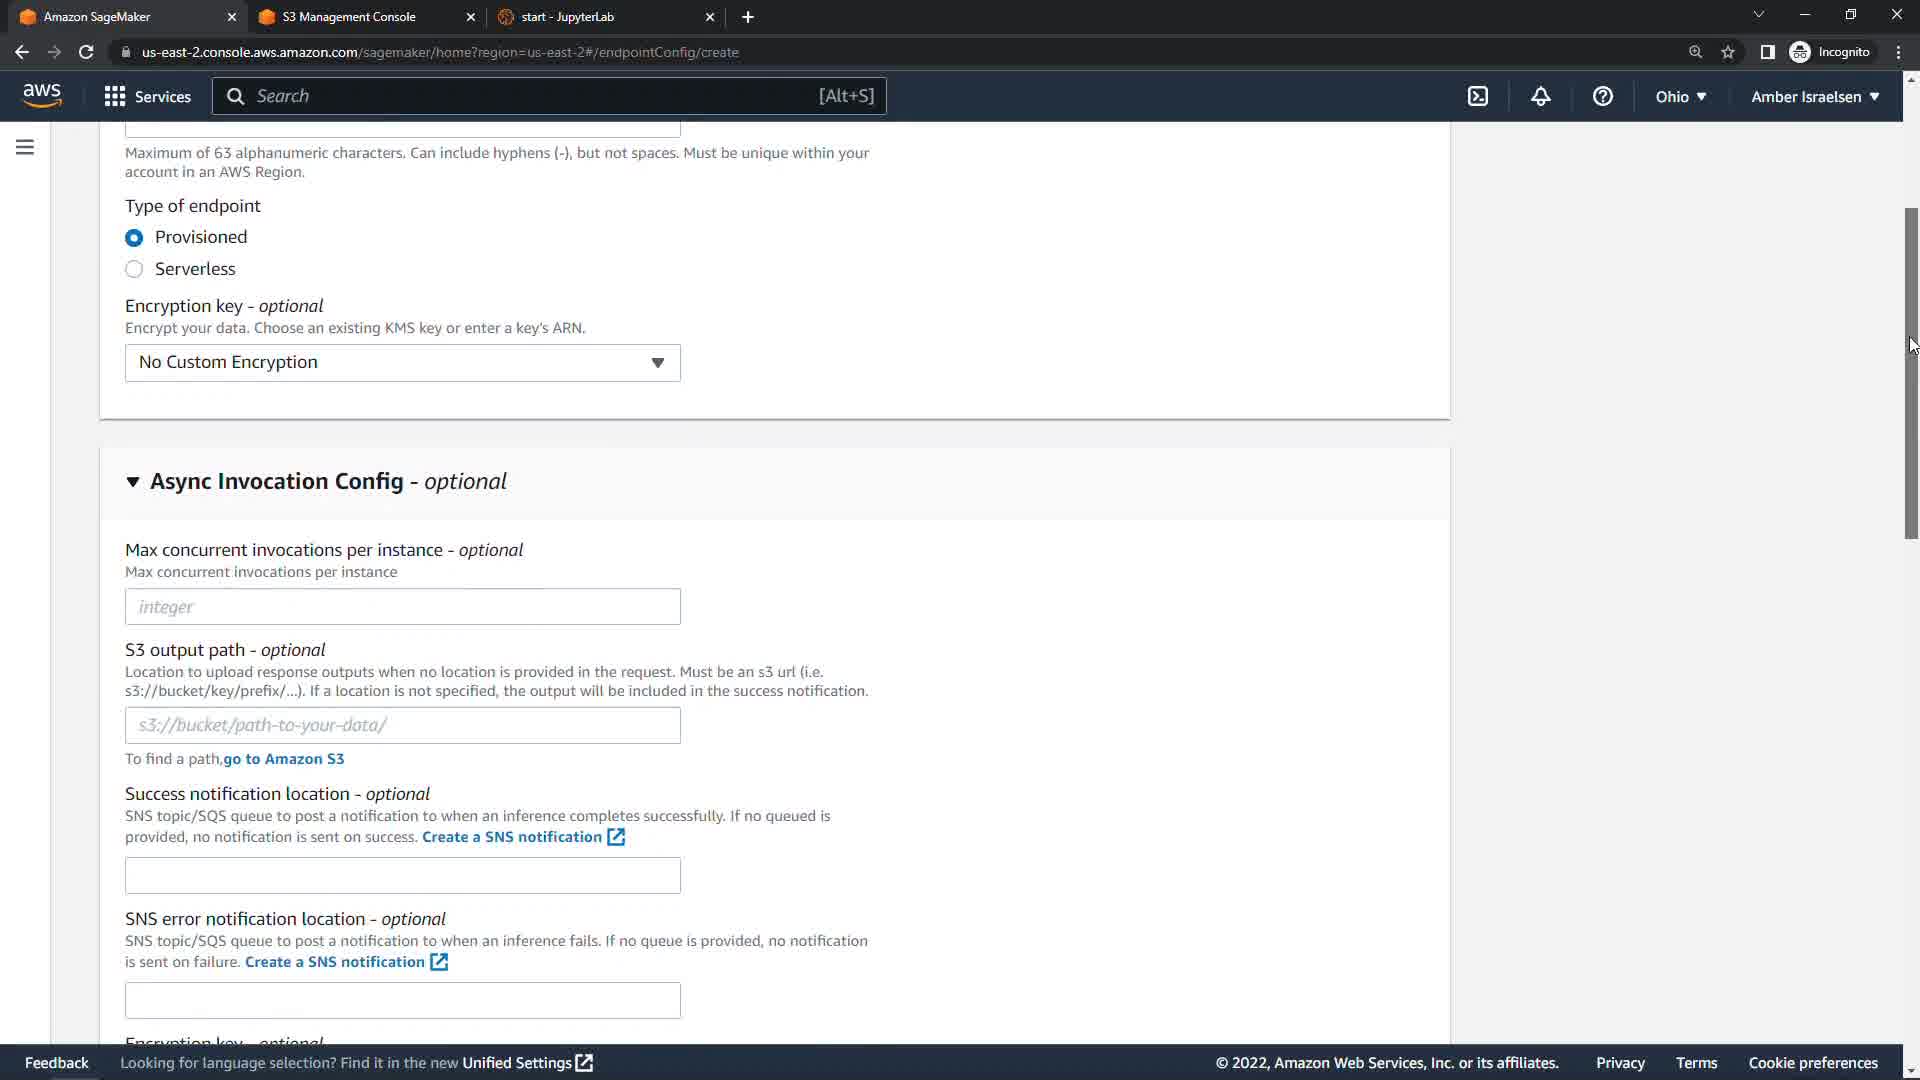Screen dimensions: 1920x1080
Task: Select the Serverless endpoint type
Action: coord(134,269)
